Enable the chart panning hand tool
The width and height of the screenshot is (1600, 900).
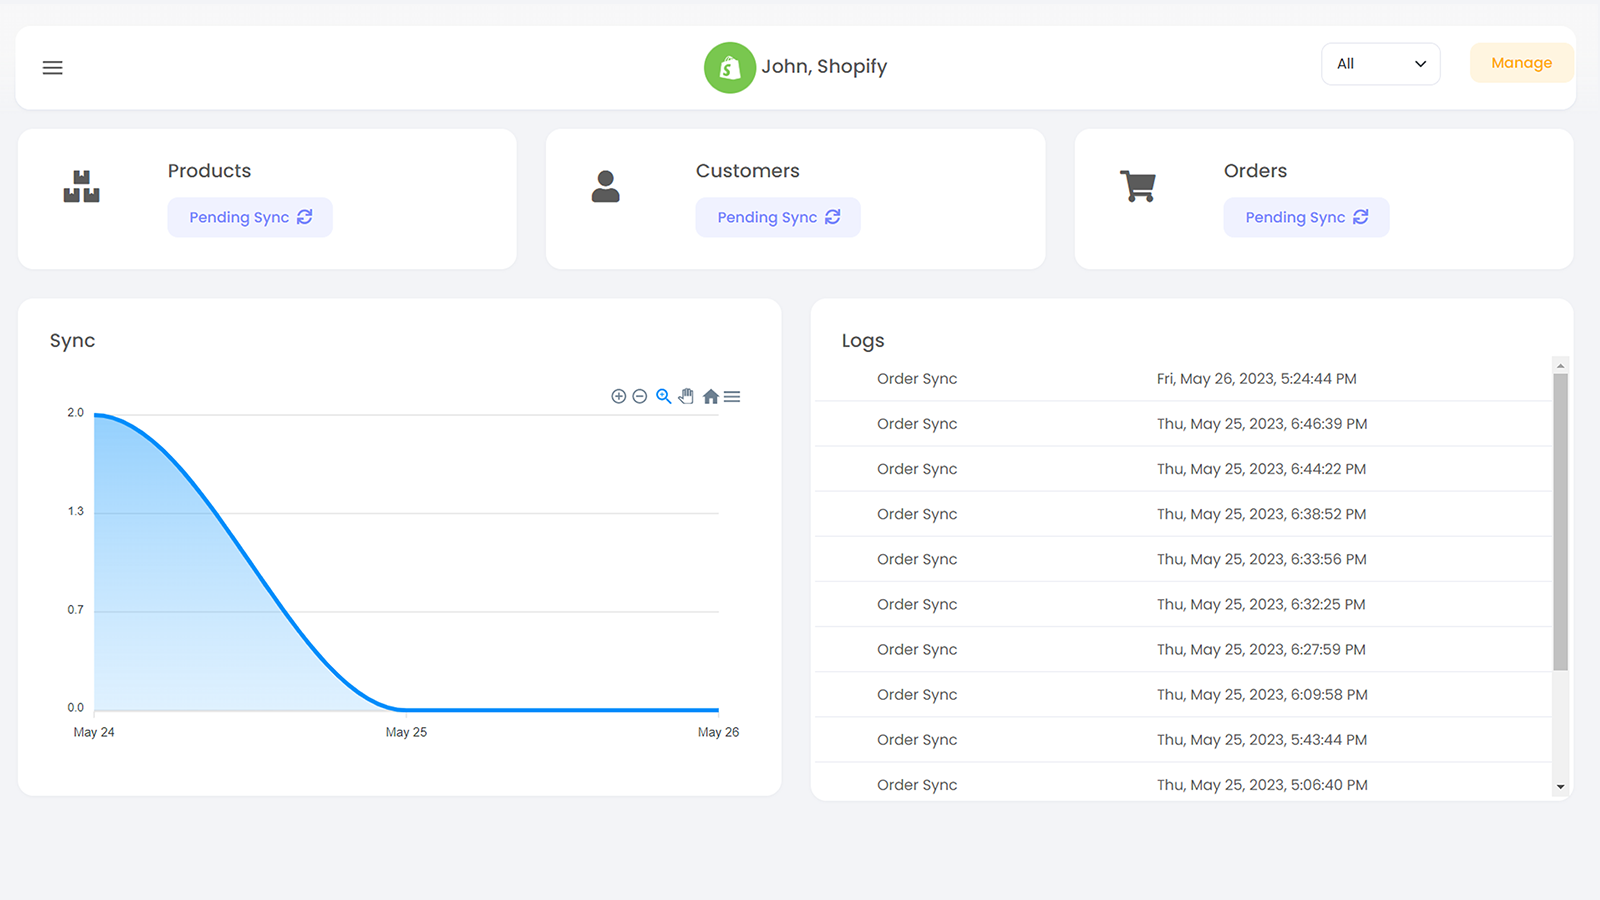[686, 397]
